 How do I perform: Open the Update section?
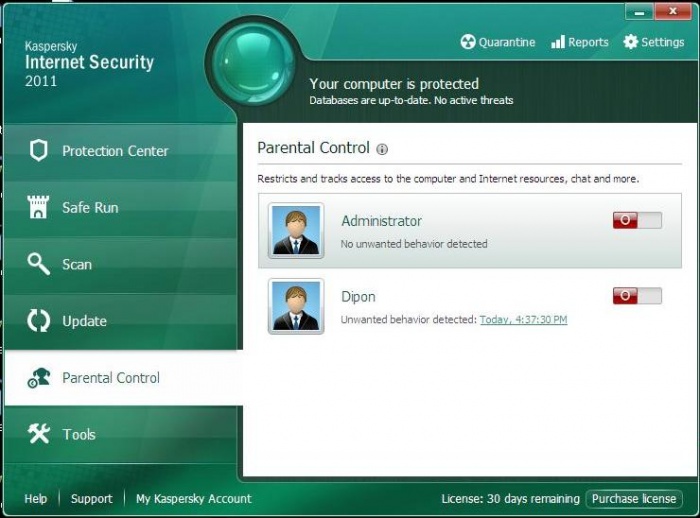[x=121, y=321]
